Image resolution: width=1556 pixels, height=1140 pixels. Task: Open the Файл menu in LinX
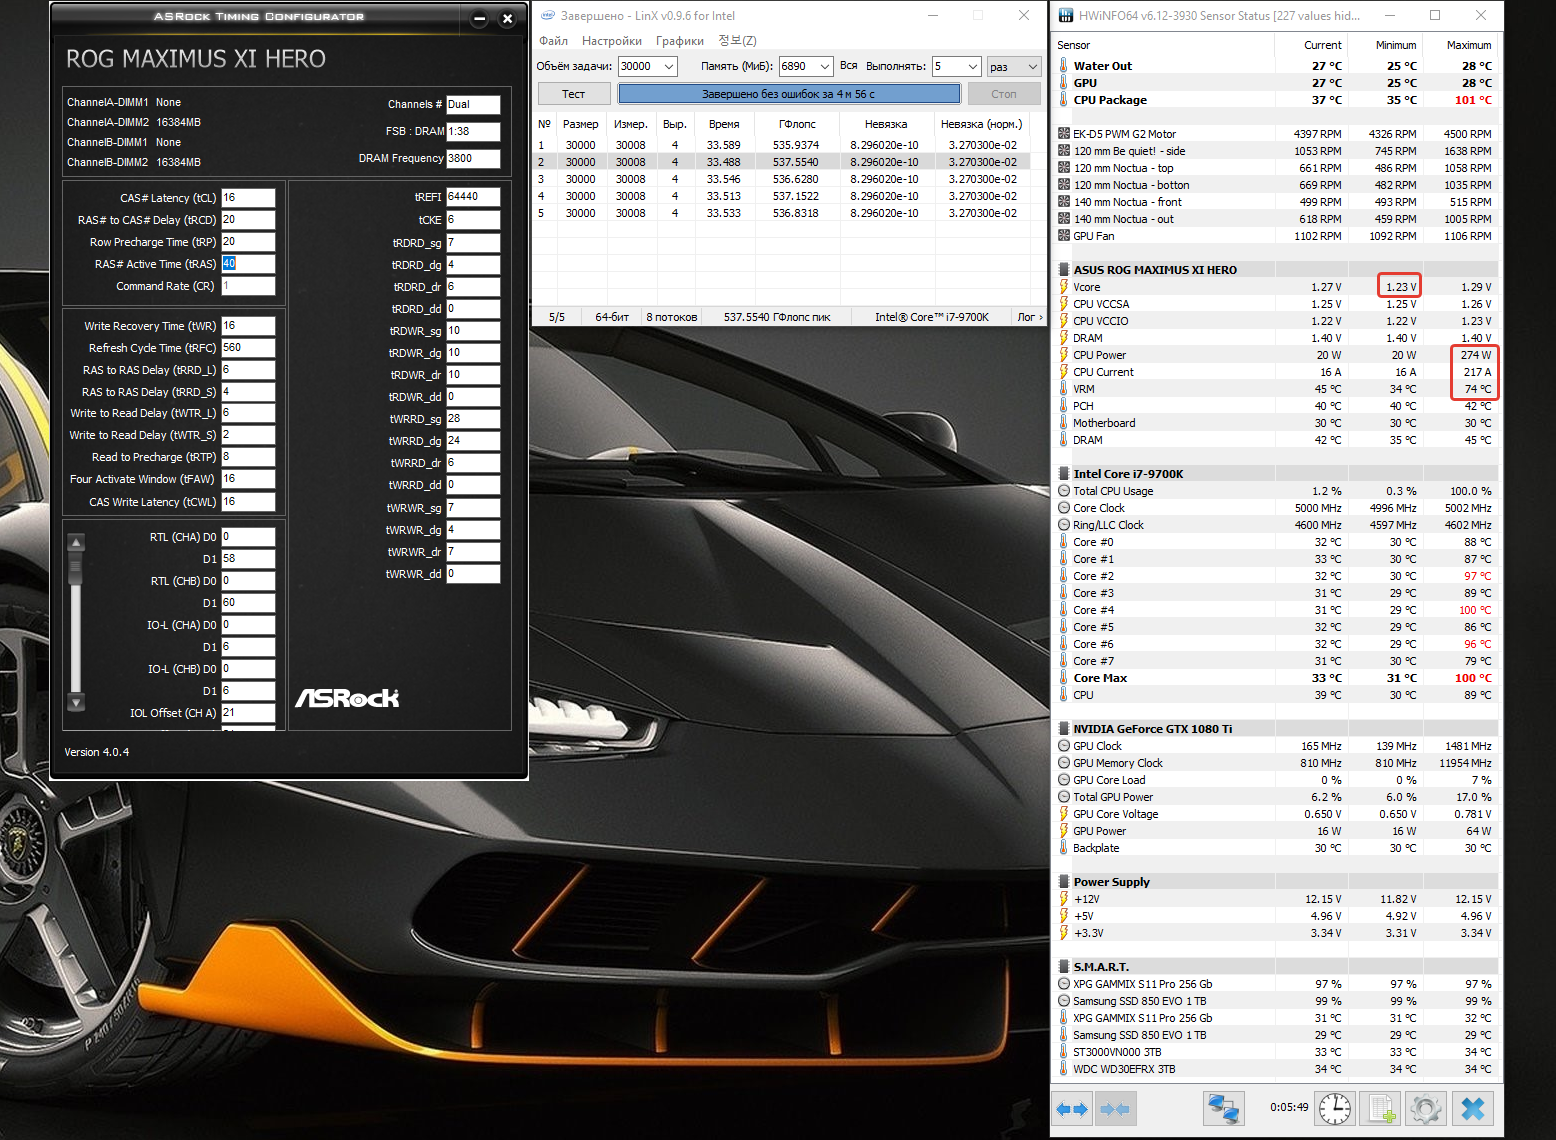pyautogui.click(x=553, y=41)
